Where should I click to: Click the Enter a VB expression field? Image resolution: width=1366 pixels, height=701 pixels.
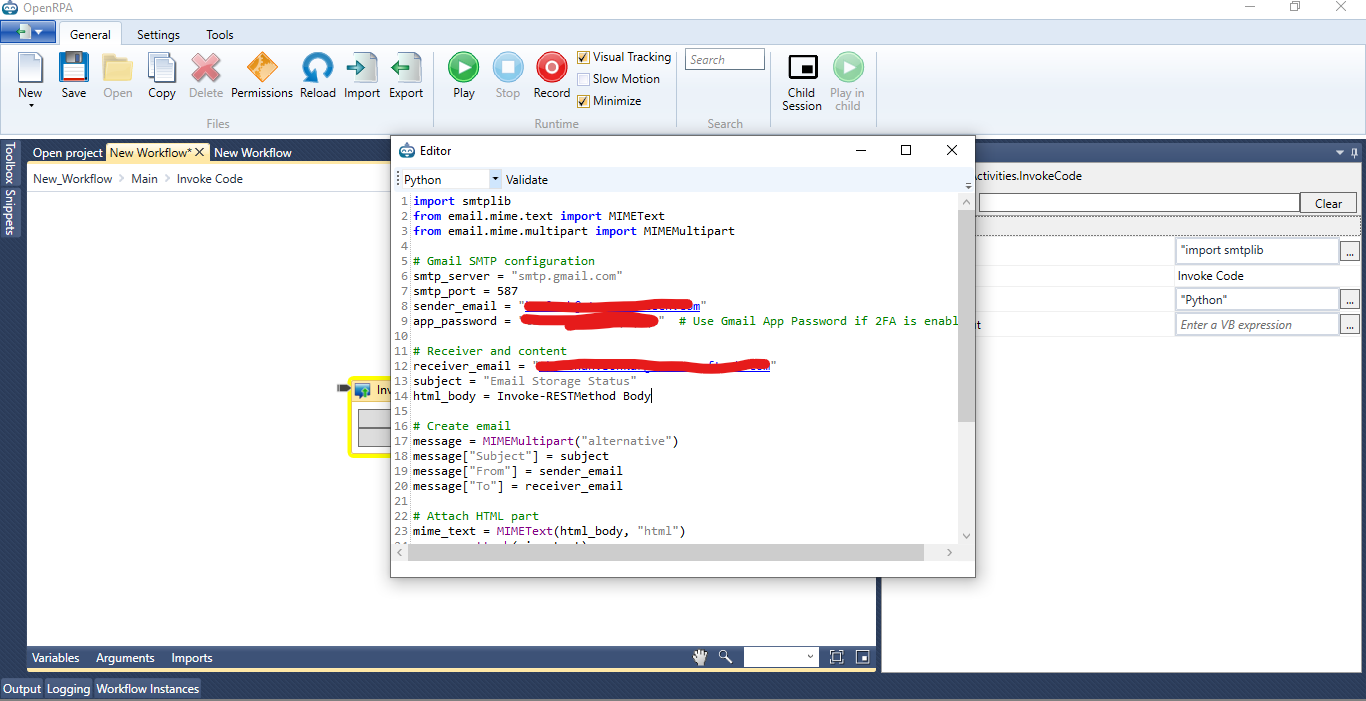coord(1257,324)
